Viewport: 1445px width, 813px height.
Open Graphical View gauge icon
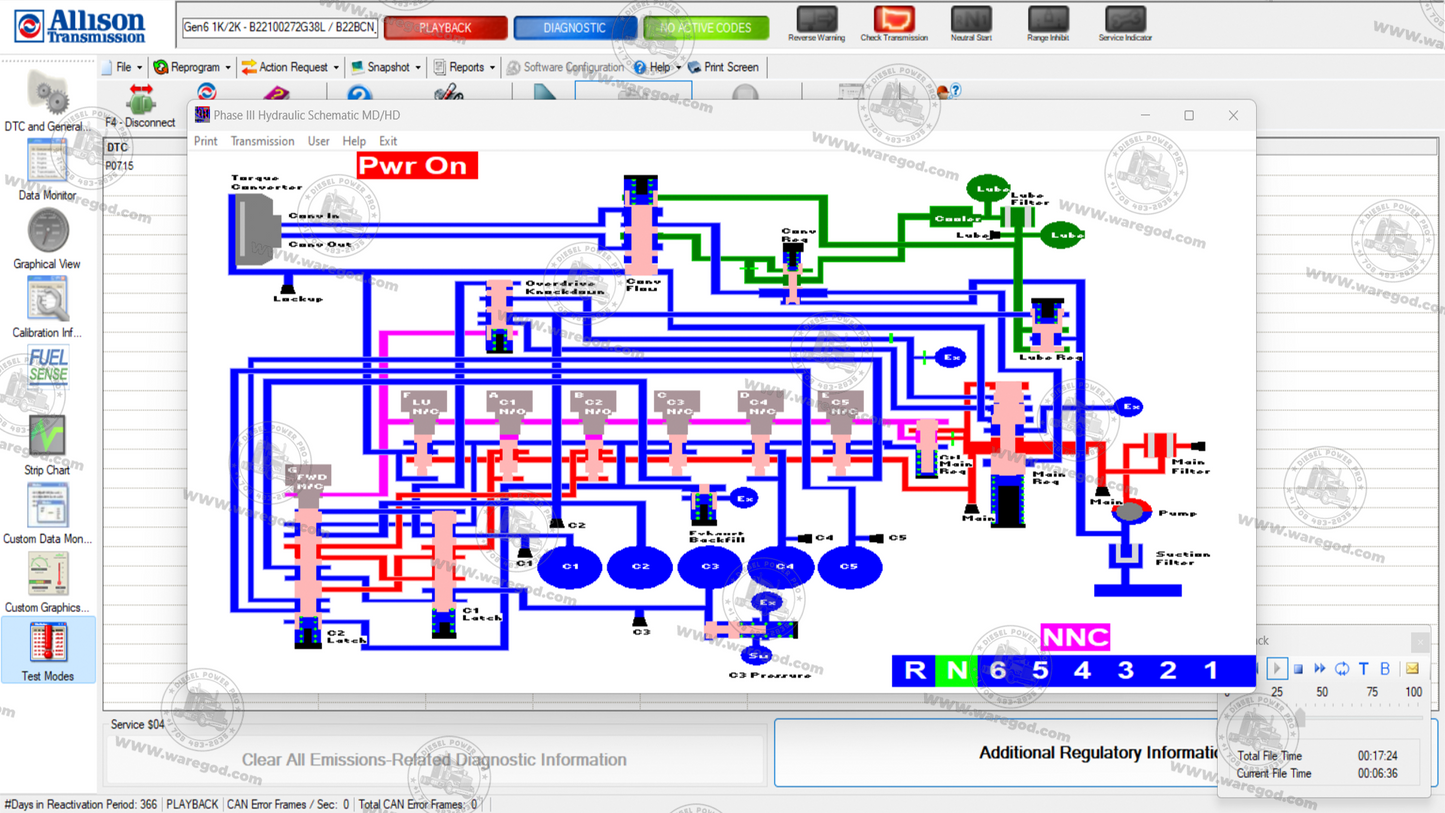47,231
